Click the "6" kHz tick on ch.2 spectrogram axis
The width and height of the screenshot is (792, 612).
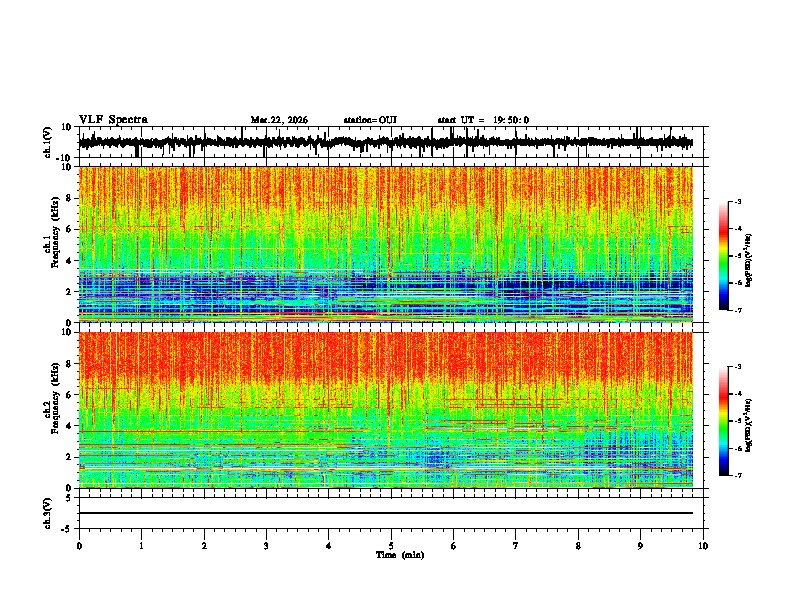coord(69,394)
